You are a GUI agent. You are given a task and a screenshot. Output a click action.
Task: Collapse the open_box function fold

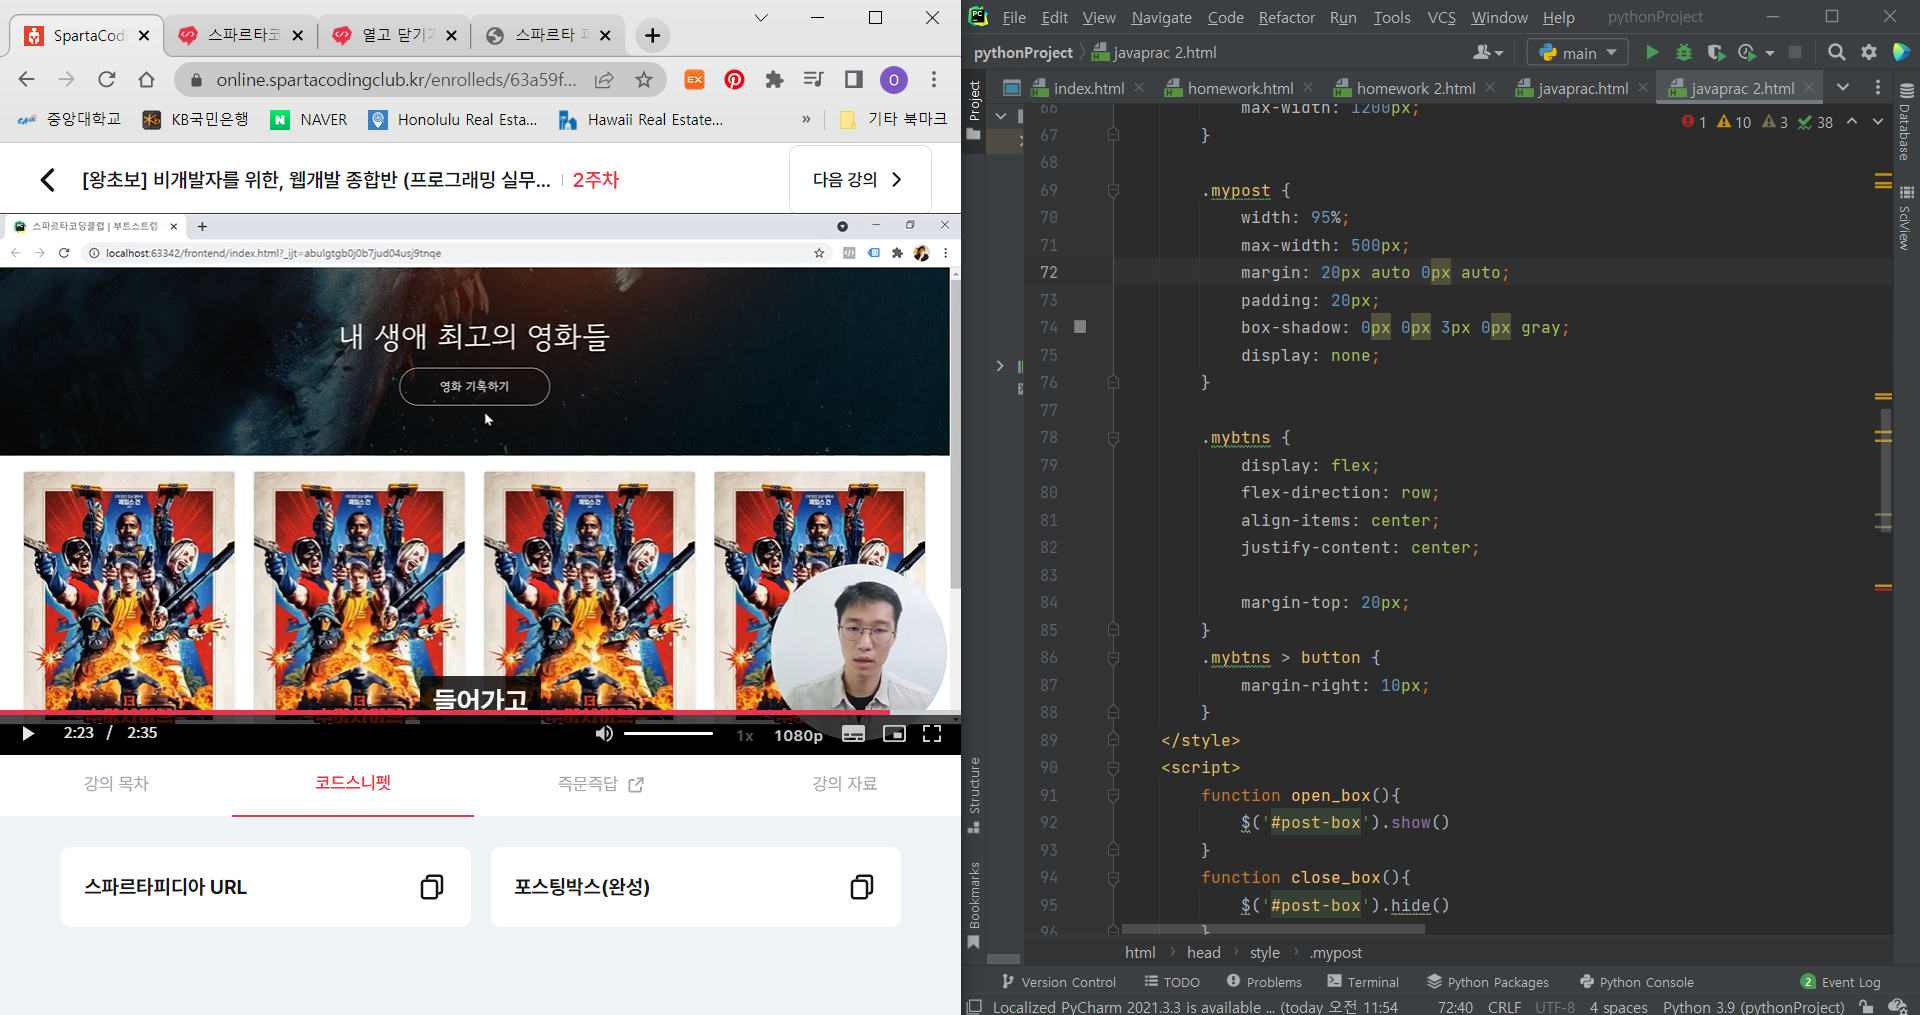pyautogui.click(x=1113, y=795)
